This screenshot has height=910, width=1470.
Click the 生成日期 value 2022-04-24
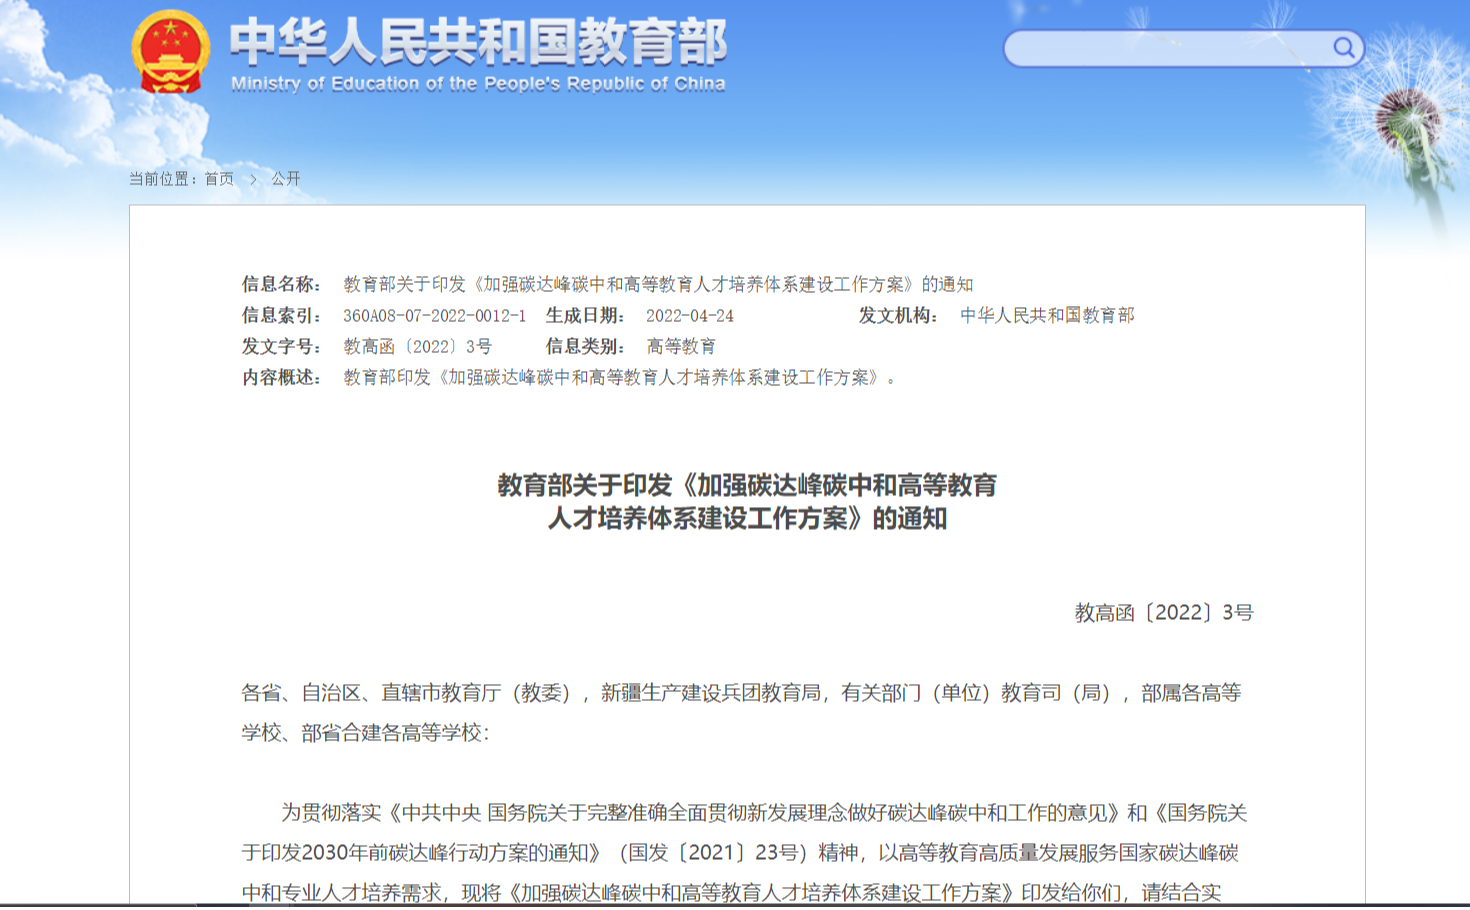689,316
